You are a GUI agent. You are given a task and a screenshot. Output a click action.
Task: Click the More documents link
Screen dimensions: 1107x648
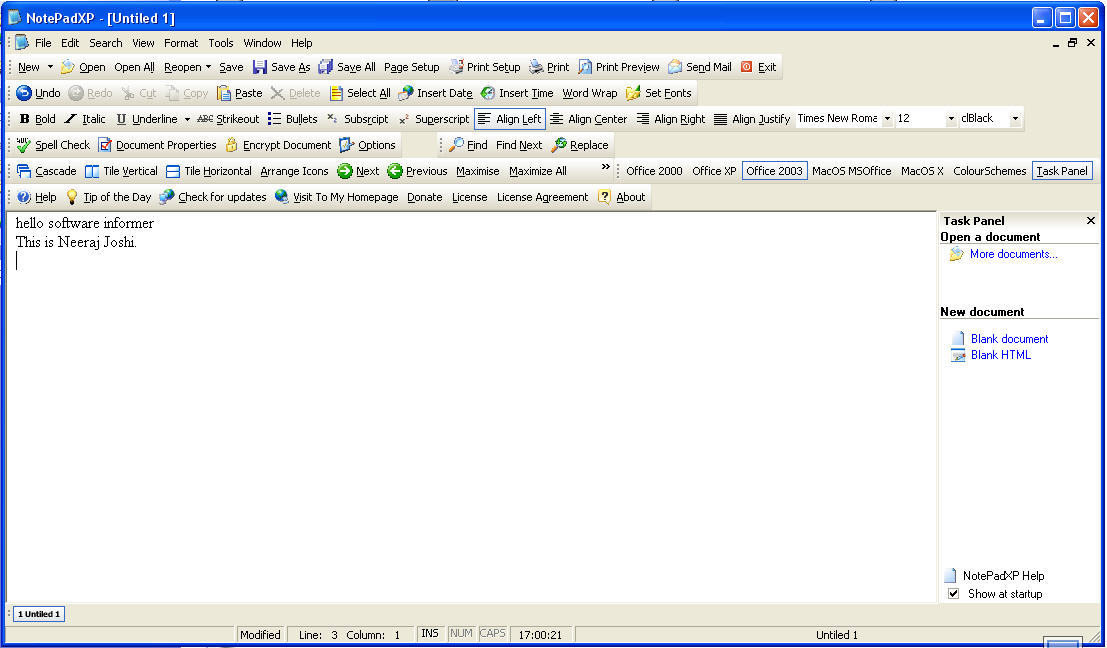(x=1013, y=254)
